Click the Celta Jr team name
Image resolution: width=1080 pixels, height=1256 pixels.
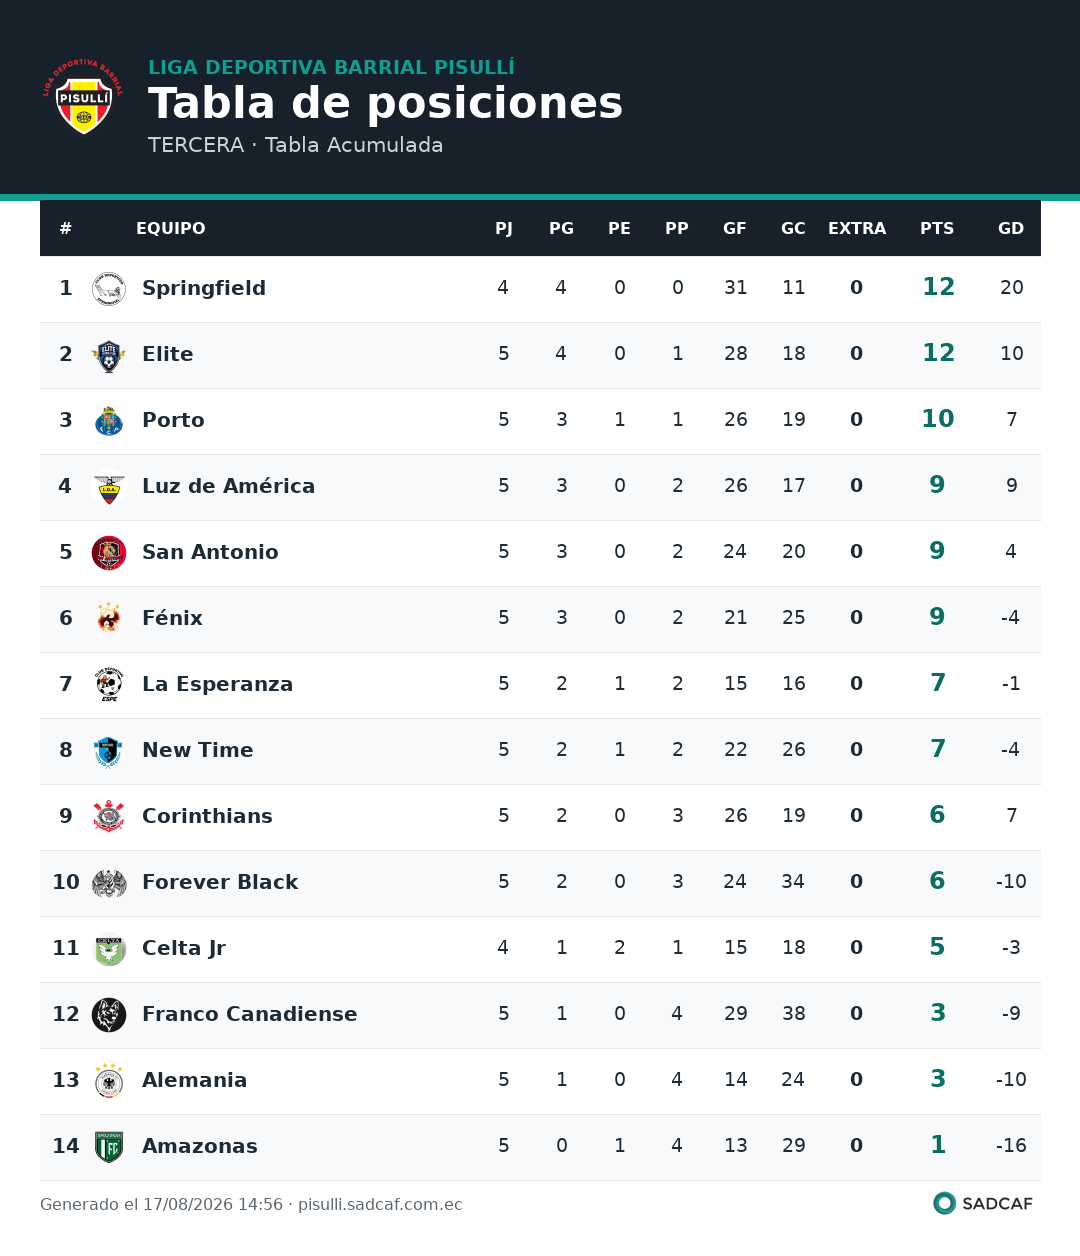point(184,948)
